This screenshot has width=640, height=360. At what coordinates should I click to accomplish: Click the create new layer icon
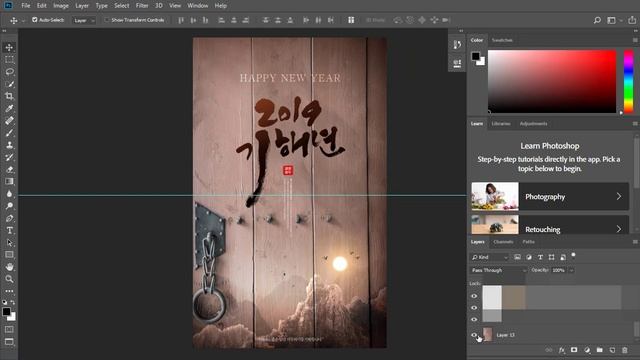(612, 350)
